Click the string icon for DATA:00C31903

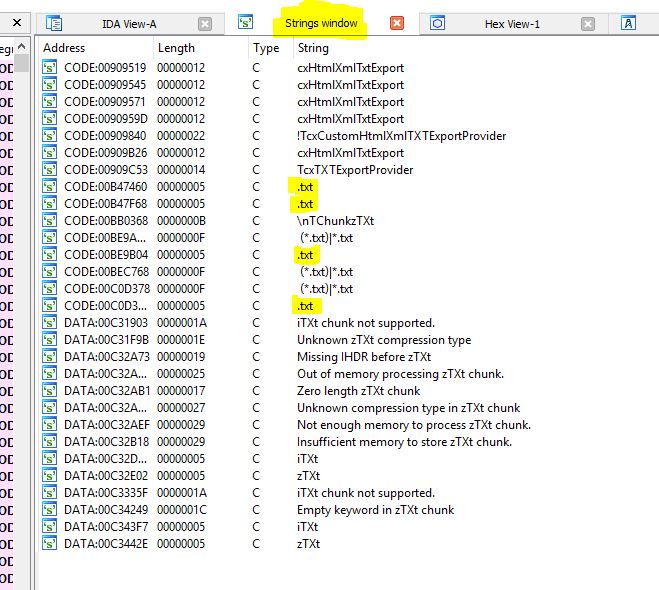coord(50,323)
